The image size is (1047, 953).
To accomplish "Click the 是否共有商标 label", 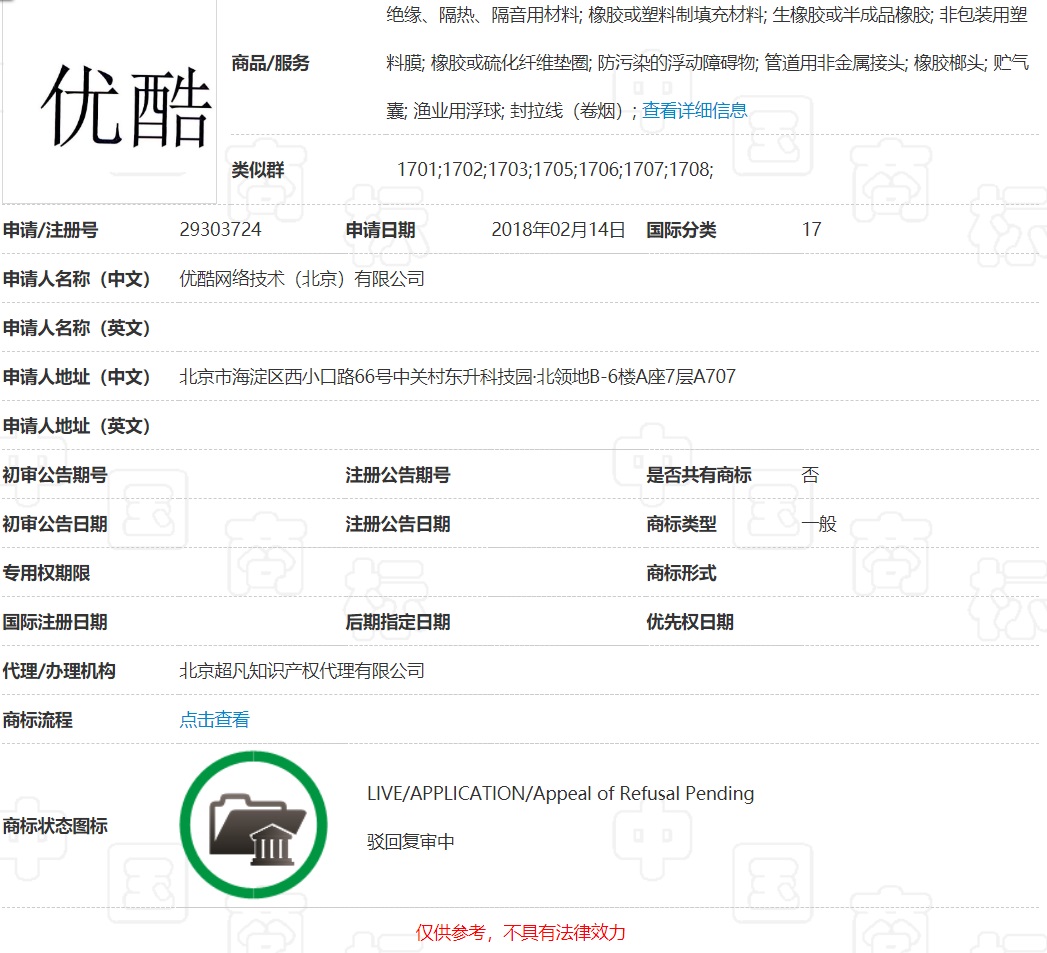I will [x=699, y=475].
